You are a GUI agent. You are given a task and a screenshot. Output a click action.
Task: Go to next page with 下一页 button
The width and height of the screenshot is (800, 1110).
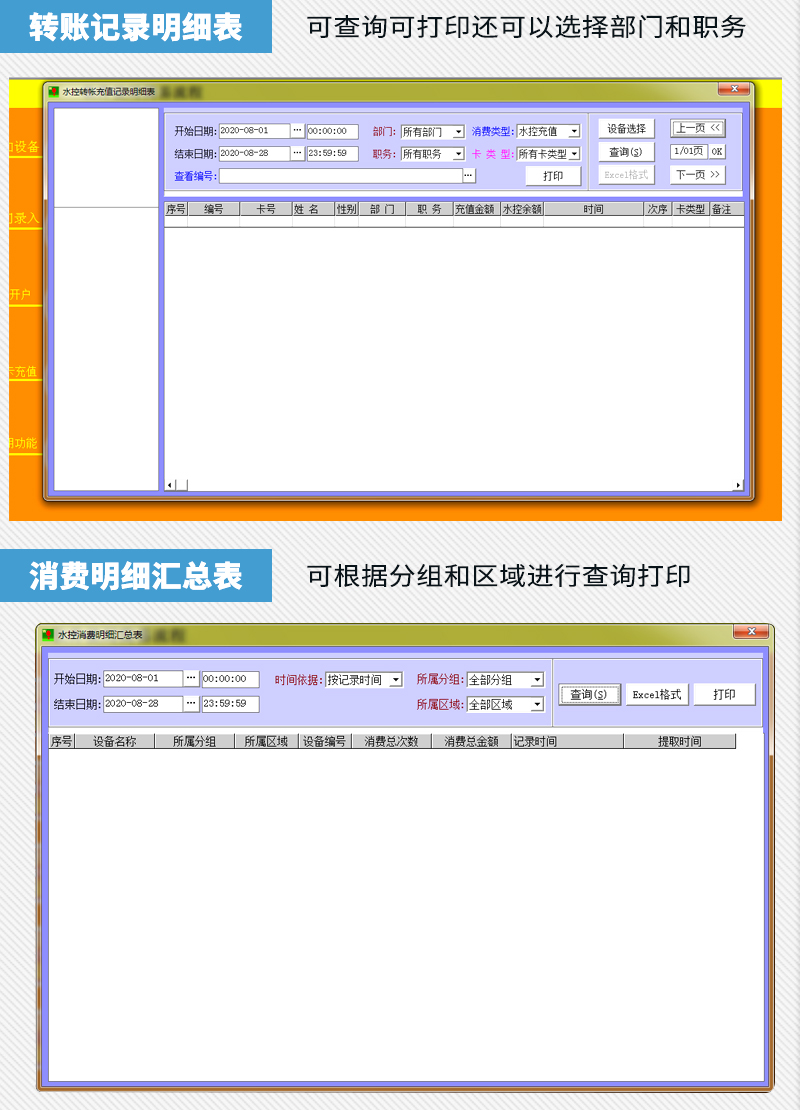pyautogui.click(x=697, y=175)
